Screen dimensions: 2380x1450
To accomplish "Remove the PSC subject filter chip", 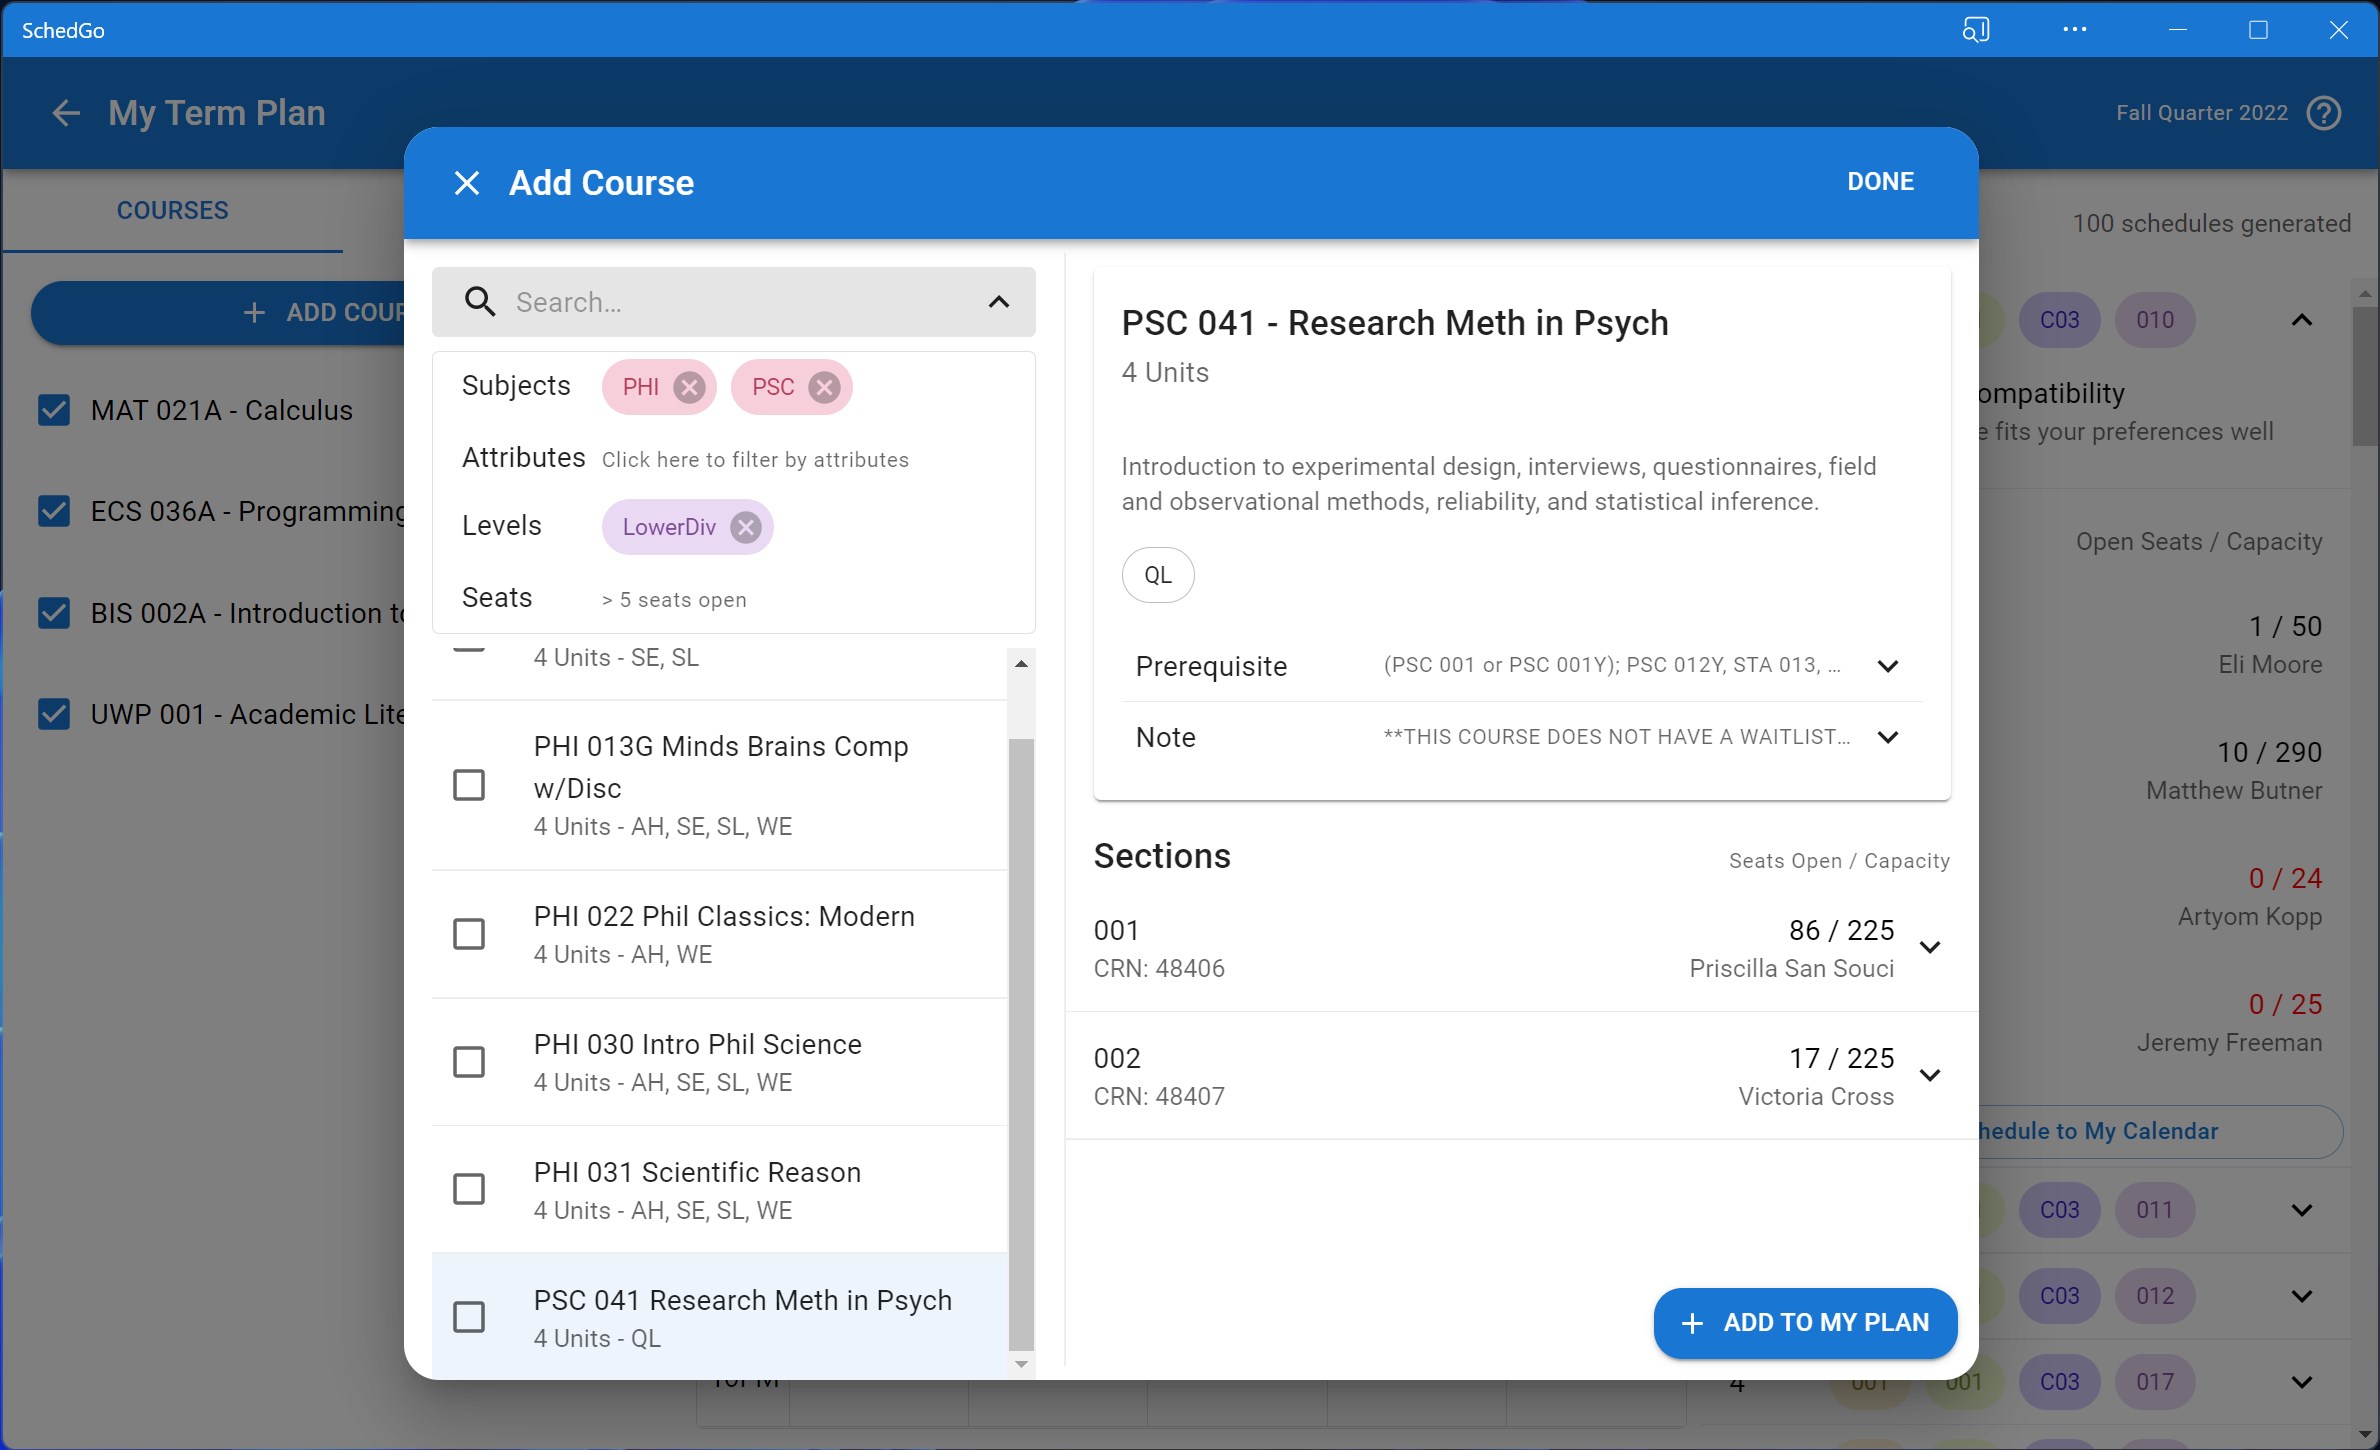I will [824, 387].
